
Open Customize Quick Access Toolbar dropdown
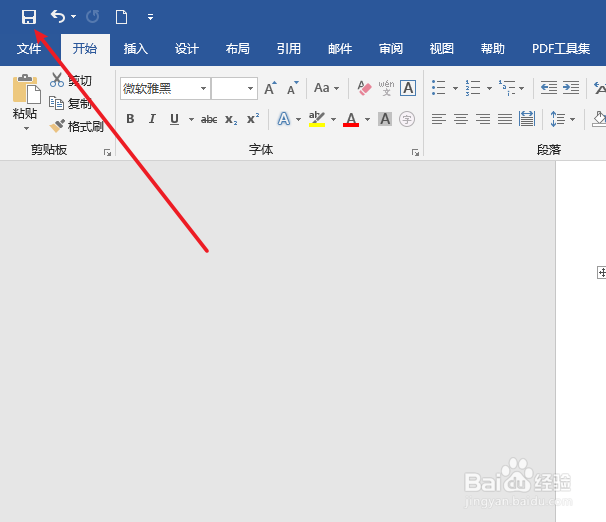click(150, 17)
